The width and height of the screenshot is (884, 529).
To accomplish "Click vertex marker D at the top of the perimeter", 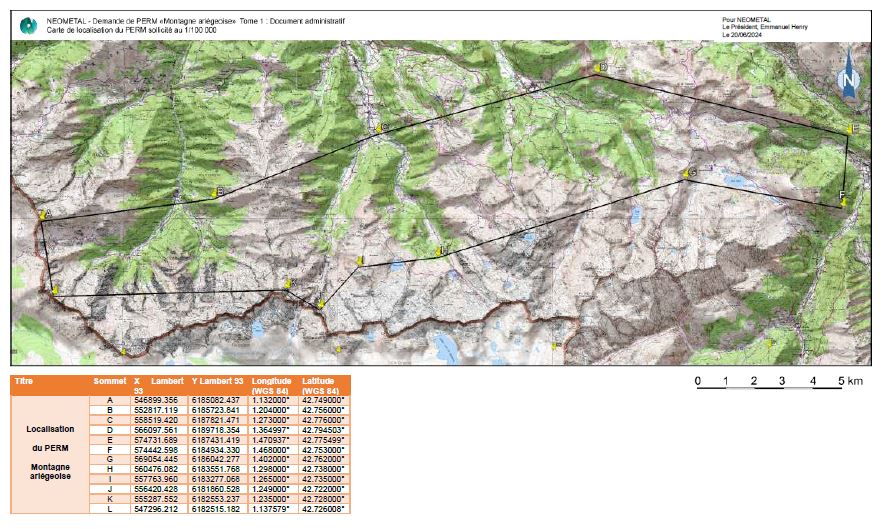I will pos(600,68).
